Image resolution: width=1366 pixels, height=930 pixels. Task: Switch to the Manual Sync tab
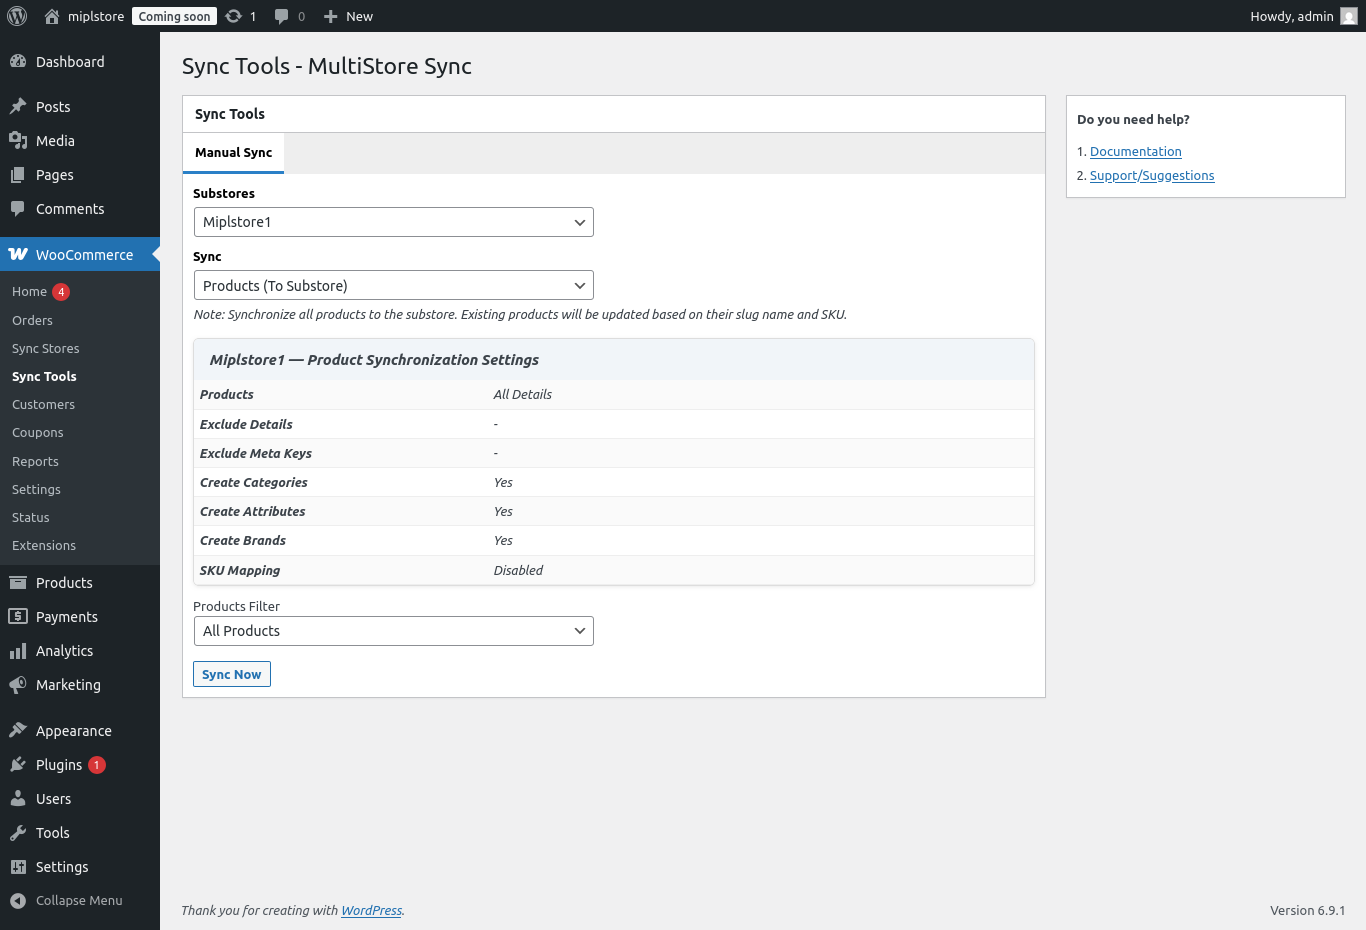[233, 153]
